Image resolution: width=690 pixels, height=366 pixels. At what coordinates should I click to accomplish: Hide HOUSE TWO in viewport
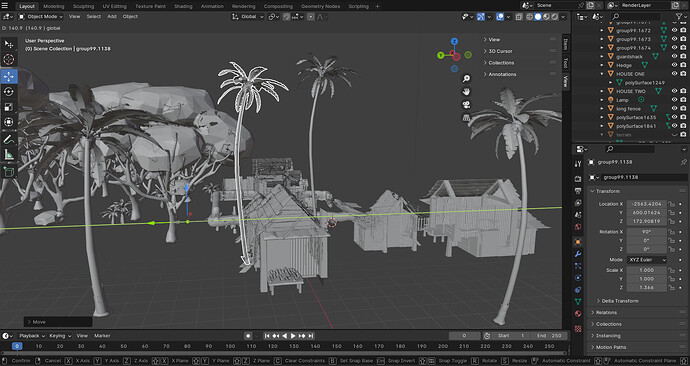click(674, 91)
